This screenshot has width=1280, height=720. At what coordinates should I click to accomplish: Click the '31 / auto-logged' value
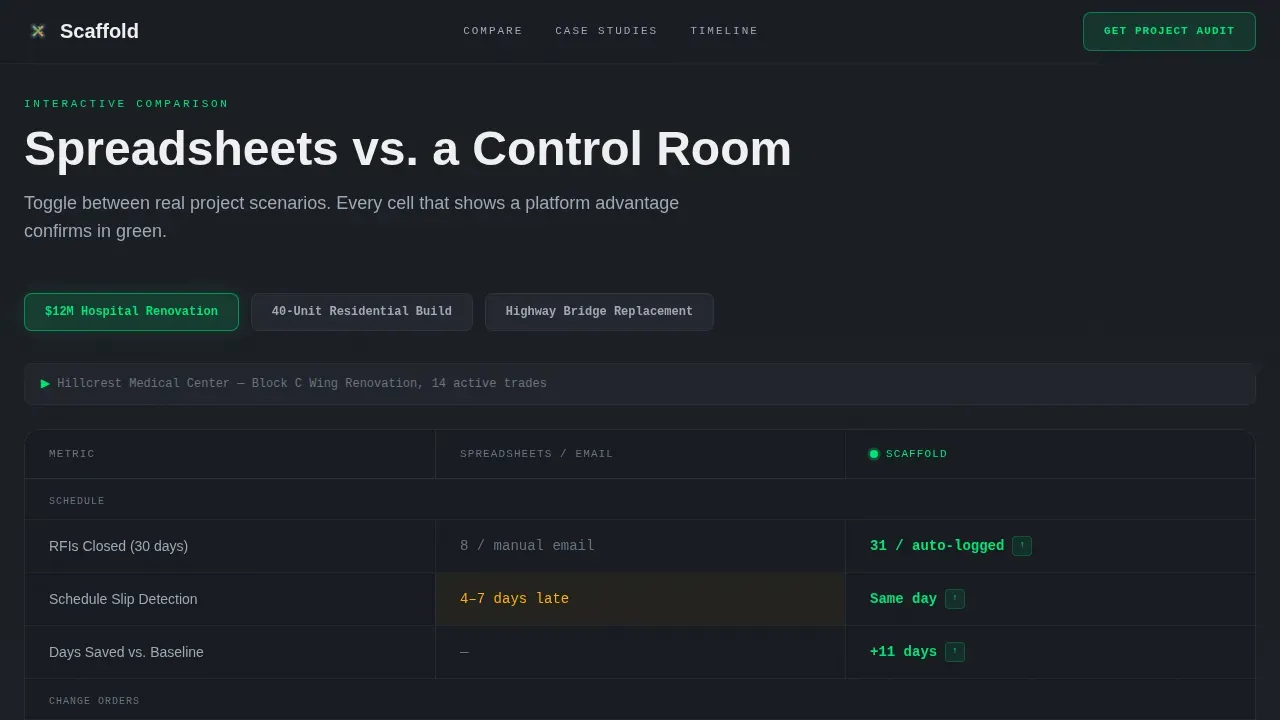pyautogui.click(x=937, y=546)
